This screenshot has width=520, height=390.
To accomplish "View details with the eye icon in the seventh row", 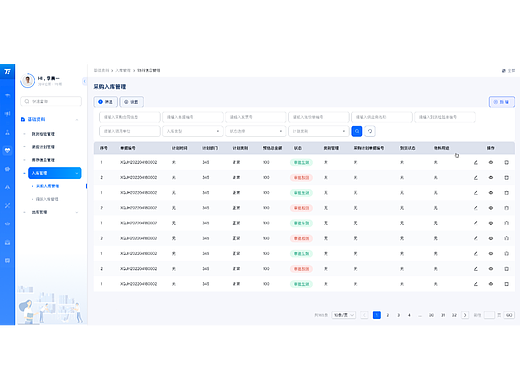I will pos(491,254).
